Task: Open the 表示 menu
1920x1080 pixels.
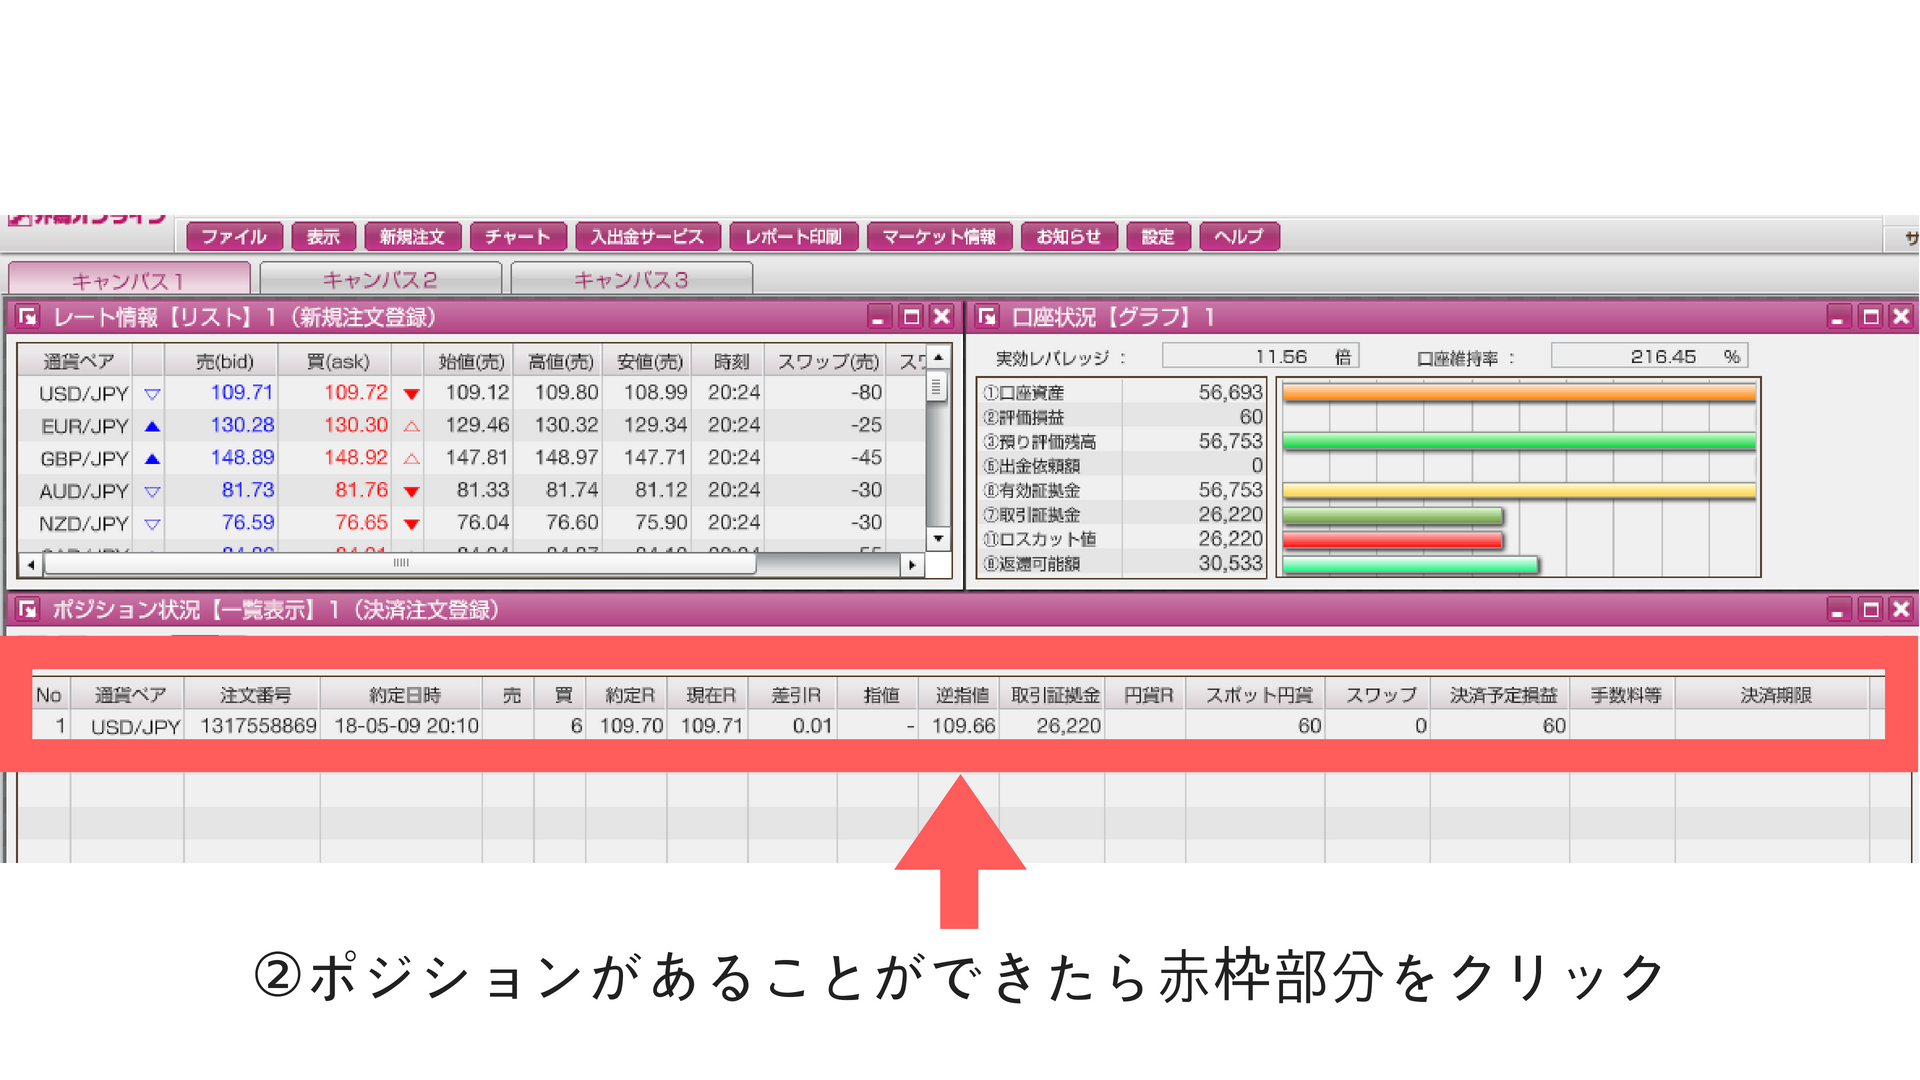Action: click(x=323, y=237)
